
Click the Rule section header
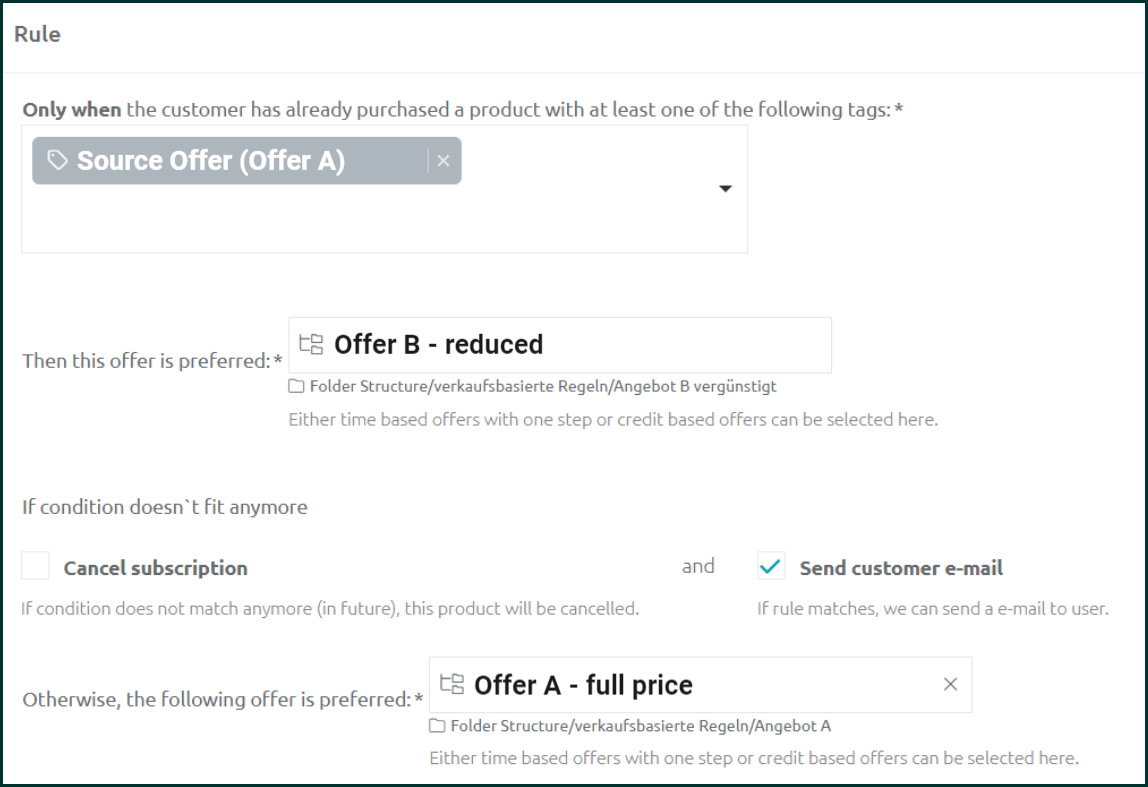coord(37,34)
